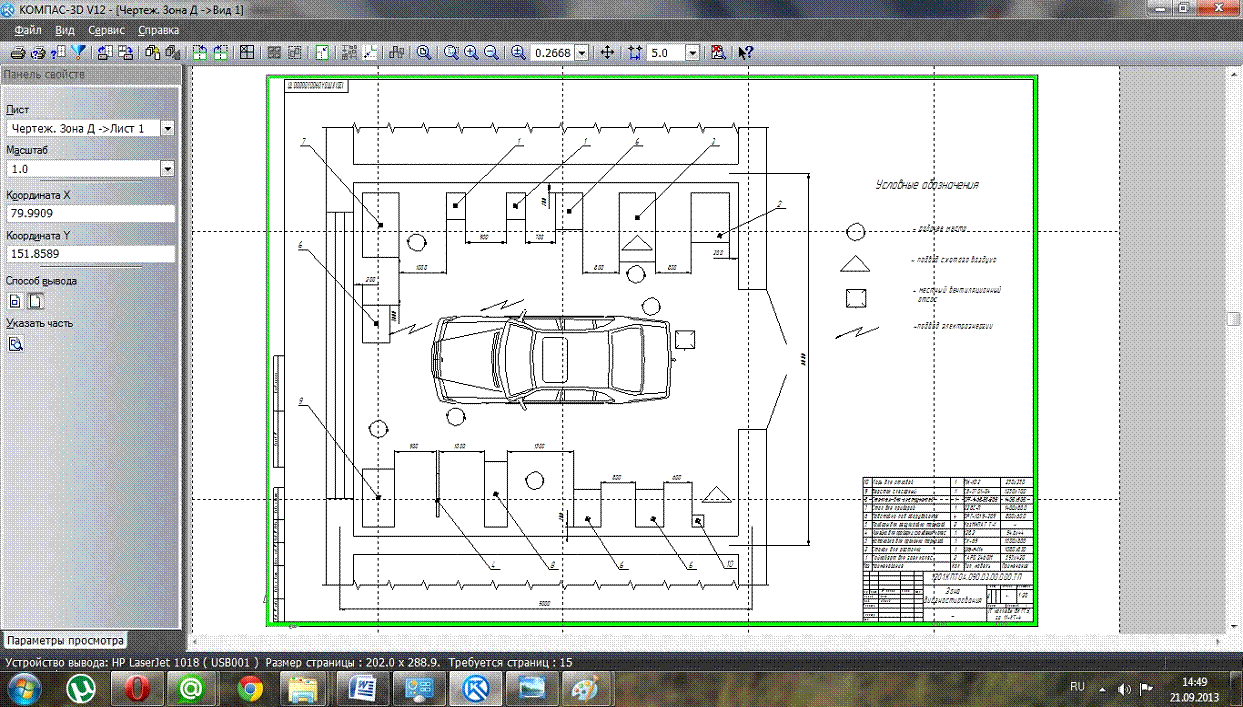
Task: Select the second 'Способ вывода' output mode
Action: (x=35, y=301)
